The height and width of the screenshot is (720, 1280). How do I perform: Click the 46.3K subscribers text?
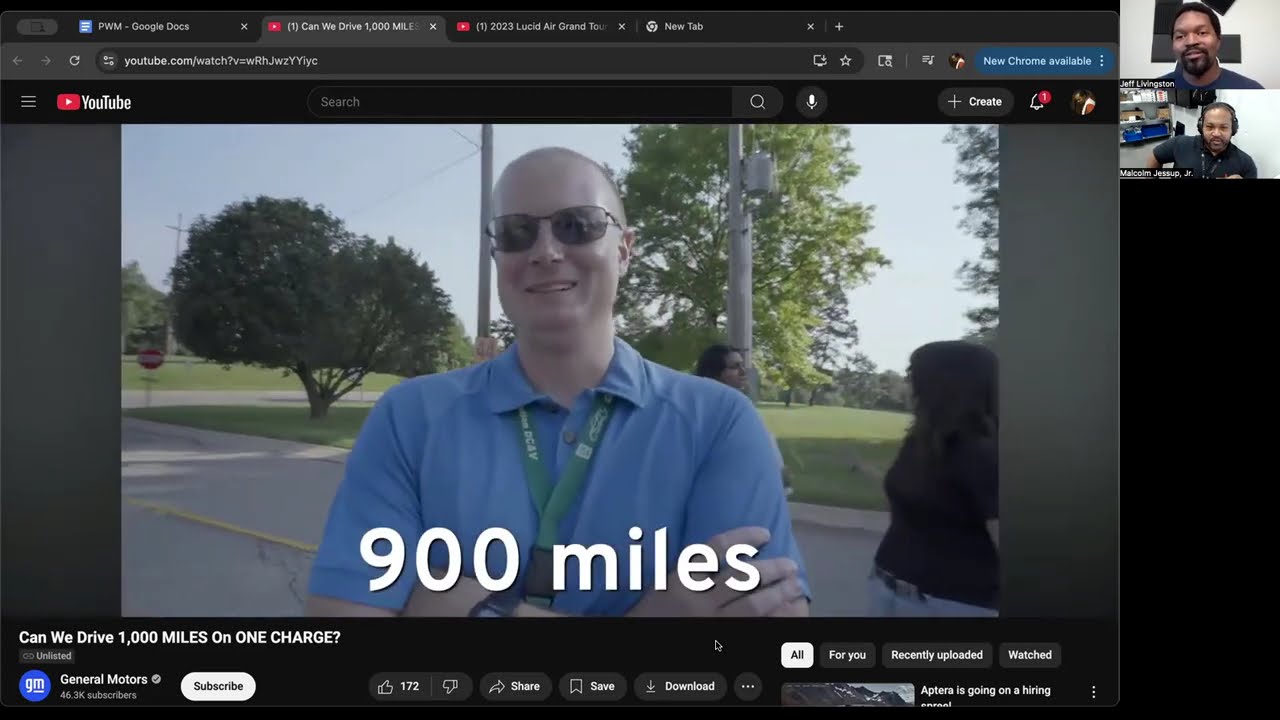[98, 695]
